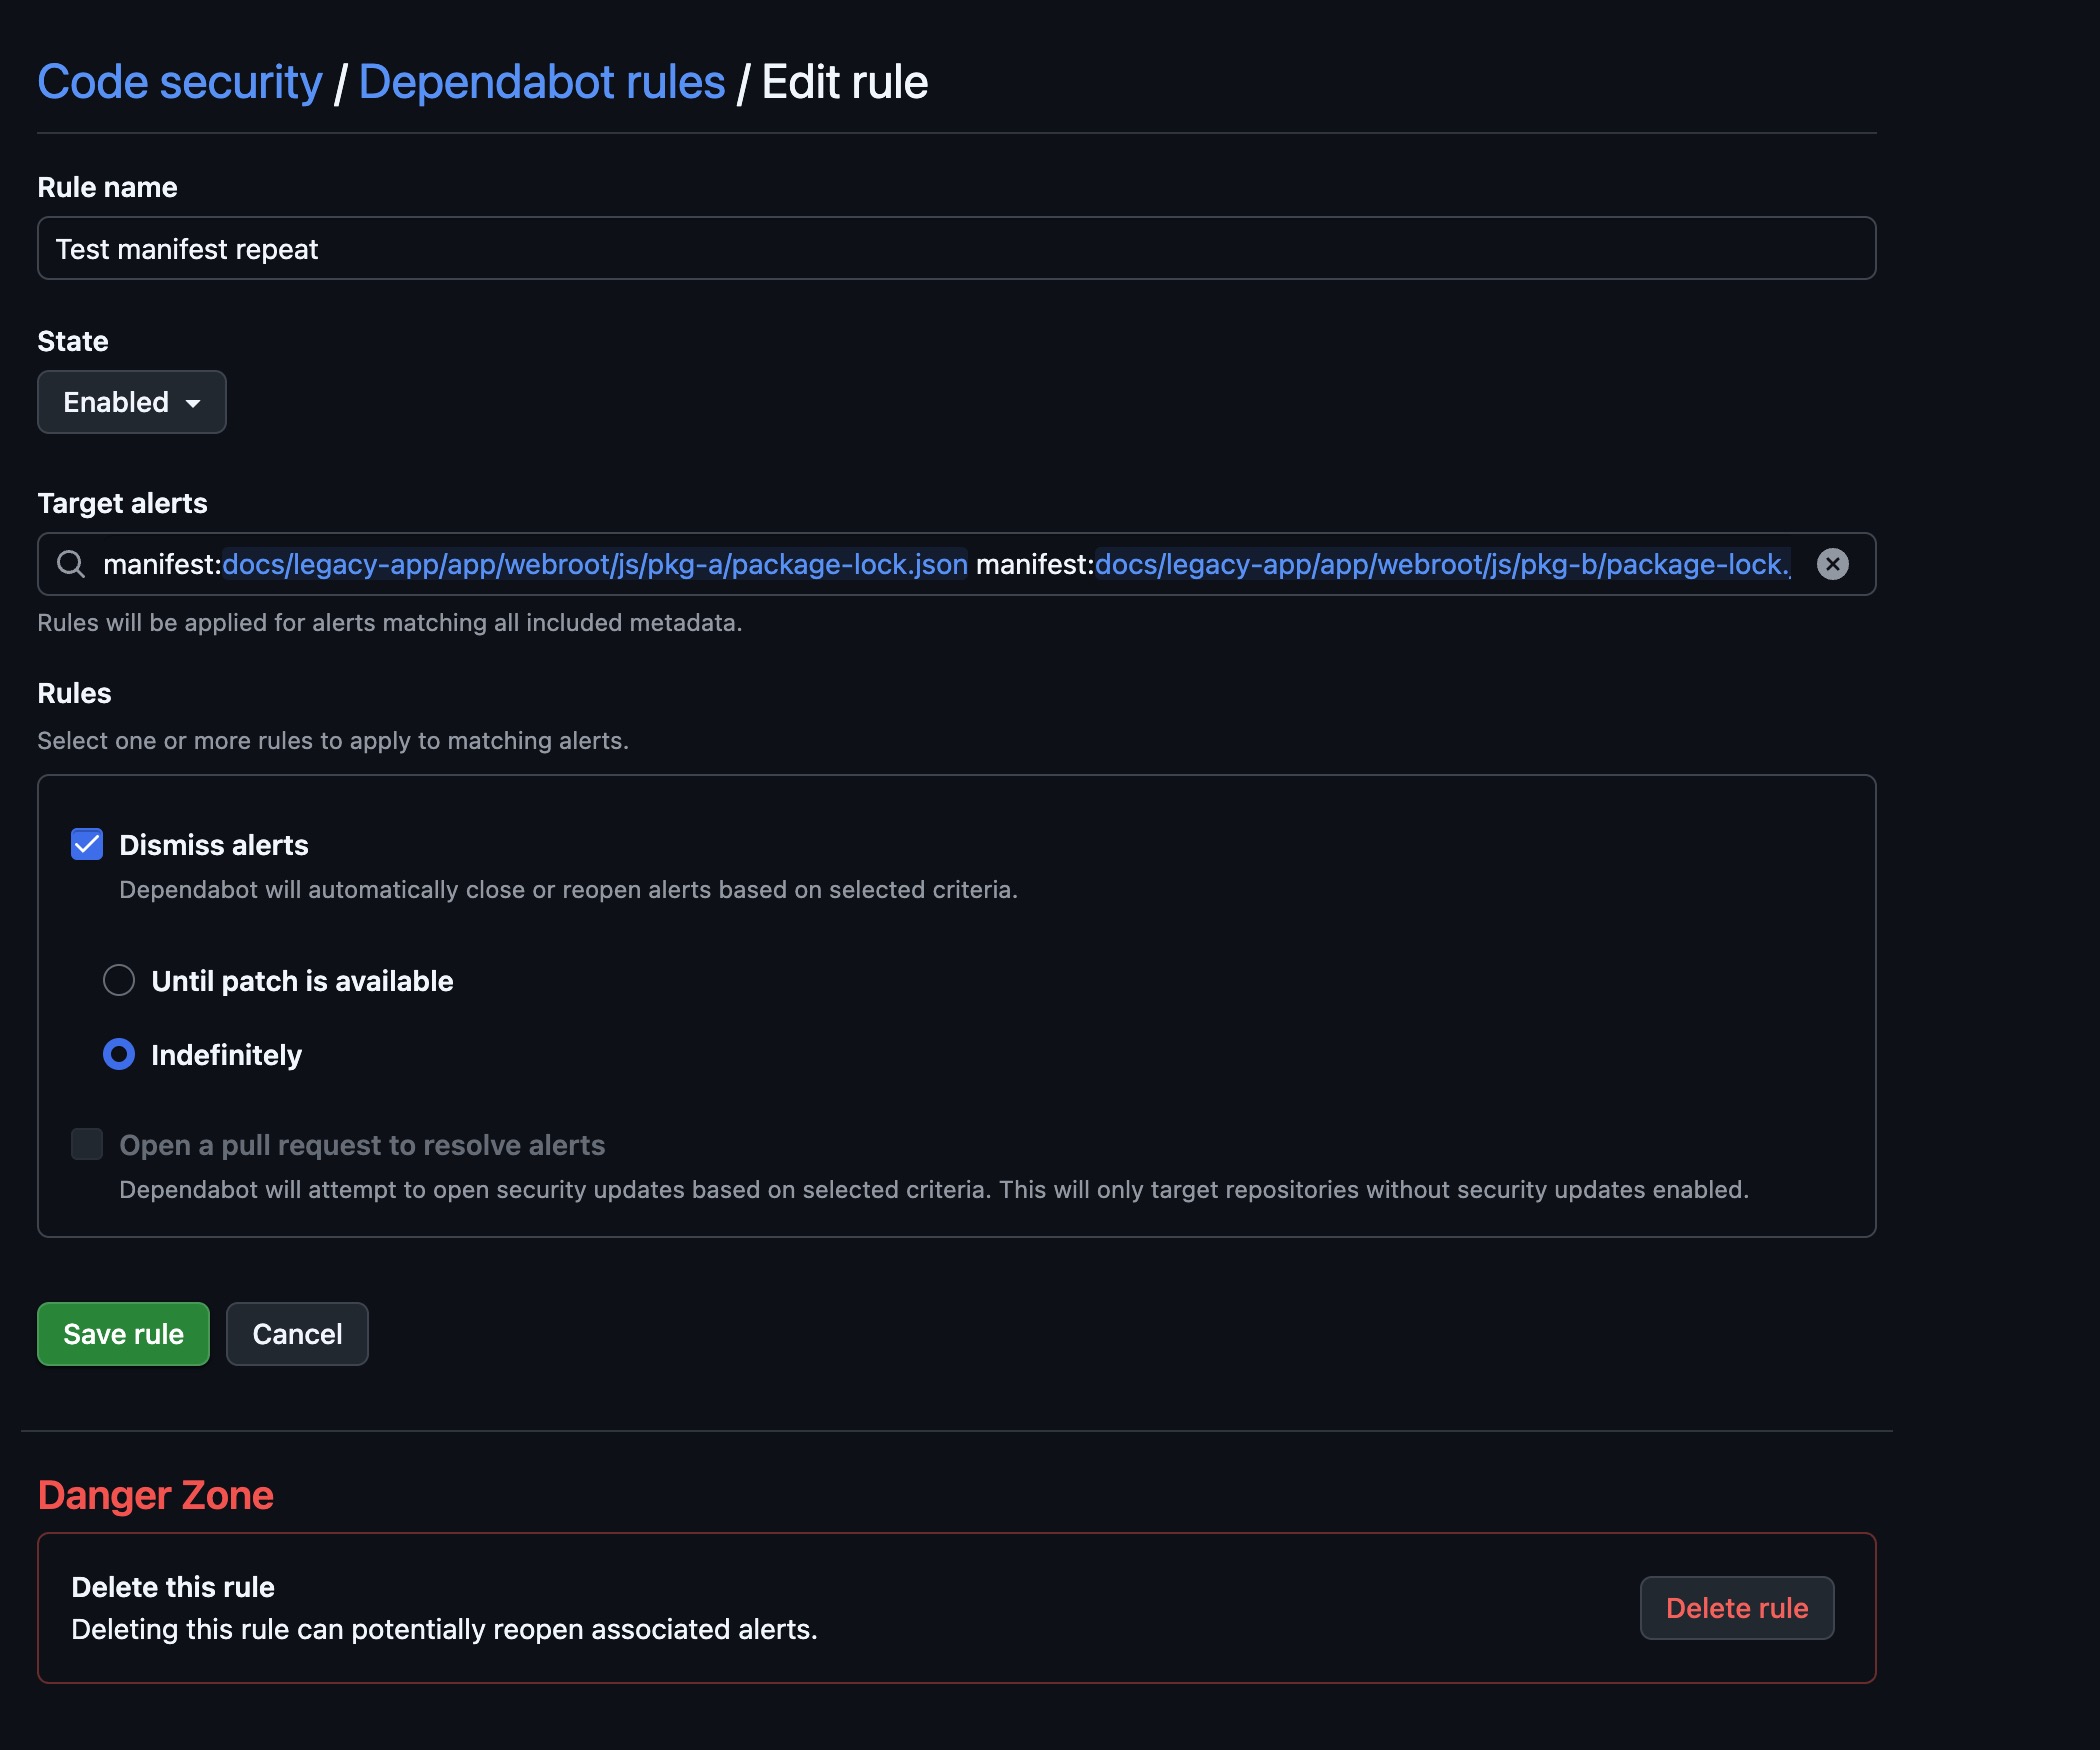Click 'Rules will be applied for alerts' hint
This screenshot has width=2100, height=1750.
click(x=390, y=622)
